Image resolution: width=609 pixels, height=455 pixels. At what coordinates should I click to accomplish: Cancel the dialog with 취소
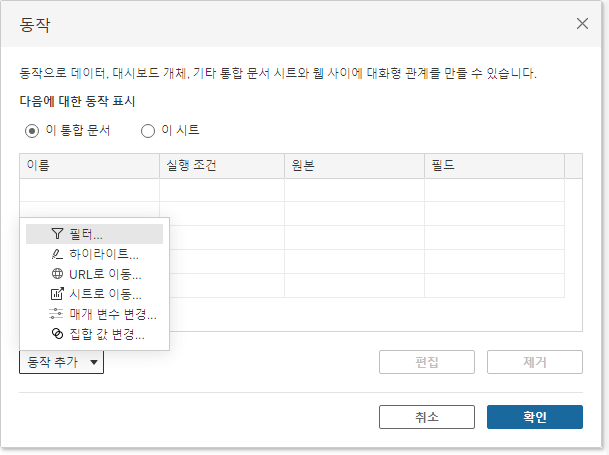point(427,417)
